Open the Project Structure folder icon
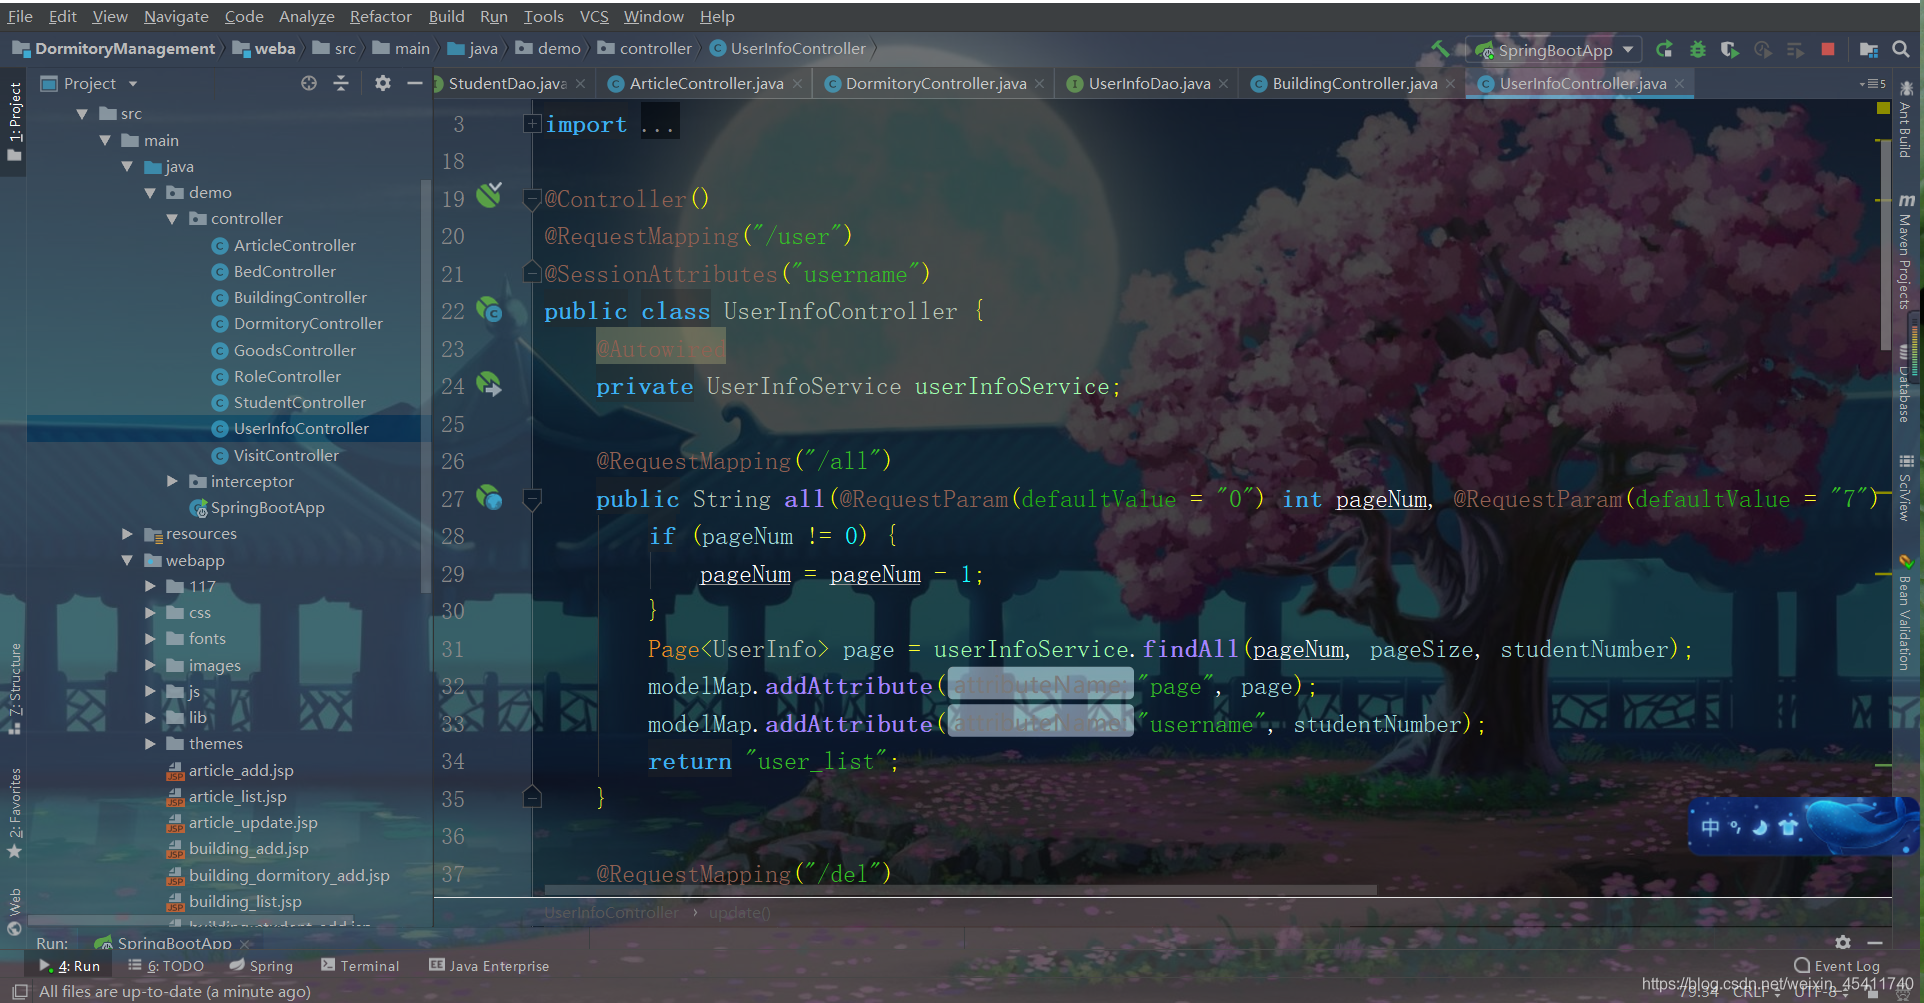This screenshot has width=1924, height=1003. (1868, 49)
